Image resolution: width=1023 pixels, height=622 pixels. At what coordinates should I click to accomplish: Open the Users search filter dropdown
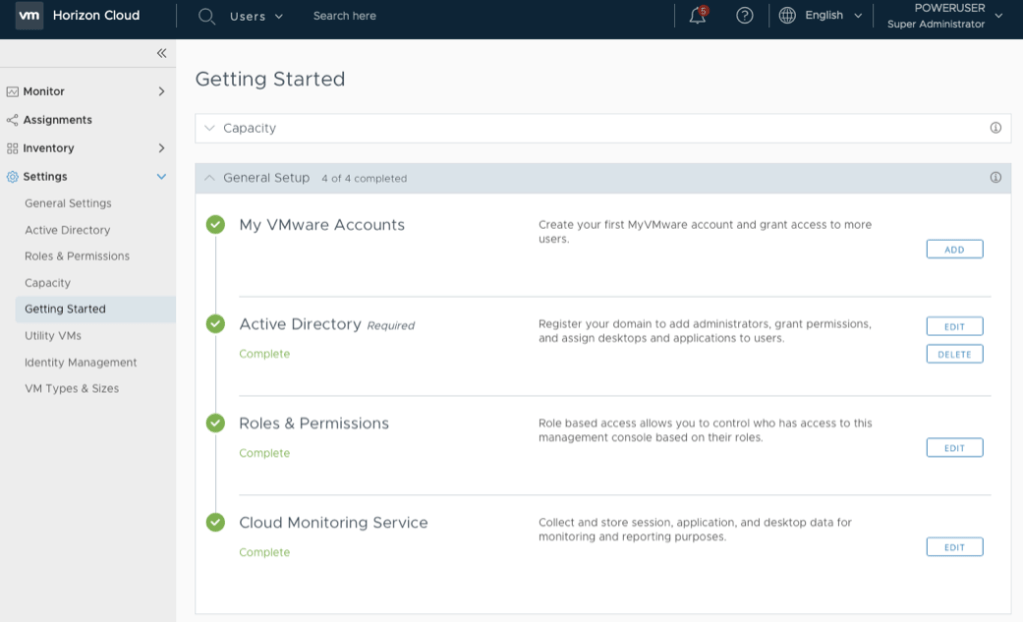click(256, 16)
